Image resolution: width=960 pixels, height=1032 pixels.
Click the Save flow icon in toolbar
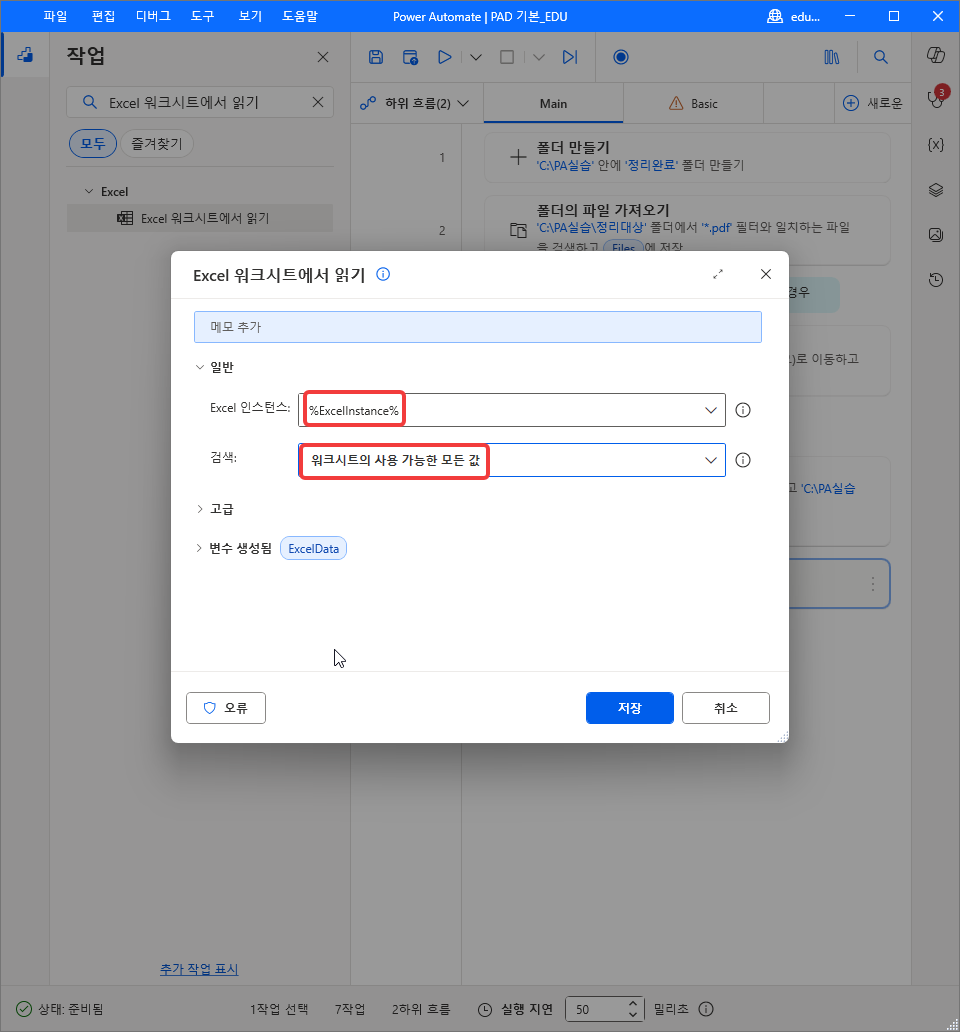click(x=376, y=57)
